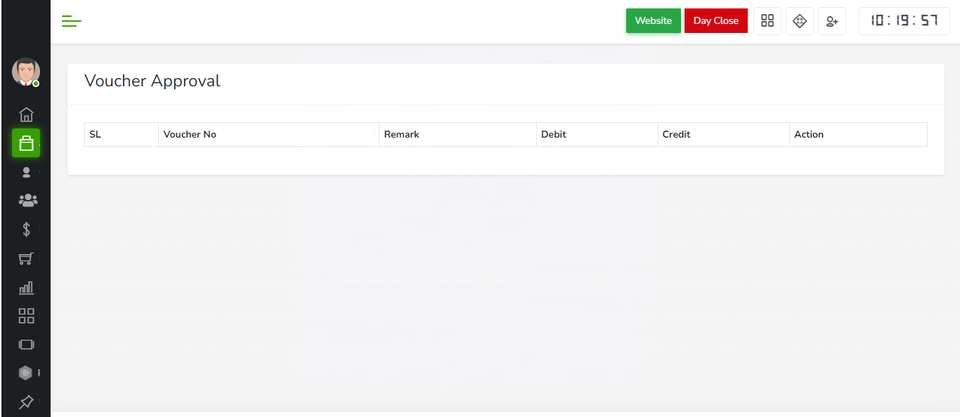Click the Action column header
Viewport: 960px width, 417px height.
(x=858, y=134)
